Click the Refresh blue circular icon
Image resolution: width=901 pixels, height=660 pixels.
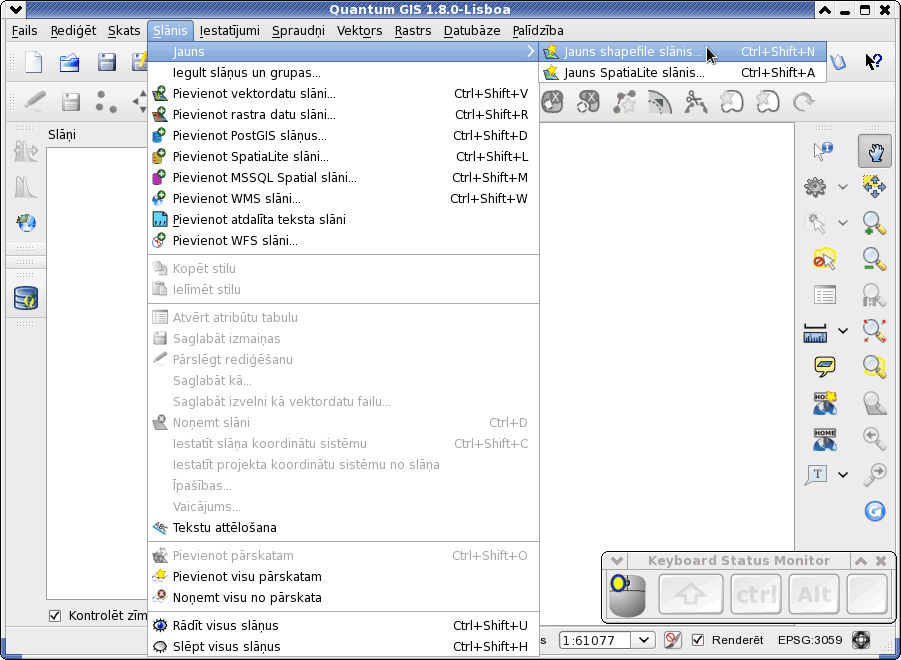[875, 511]
